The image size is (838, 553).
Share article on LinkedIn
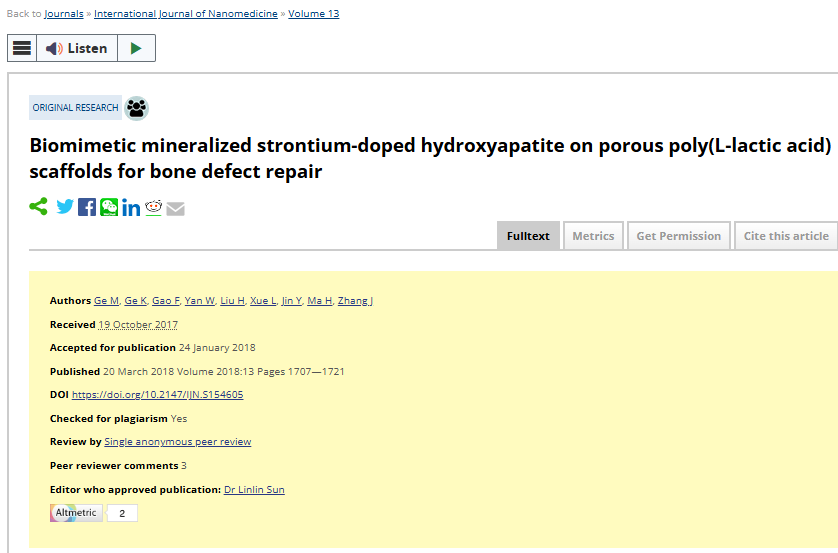tap(131, 207)
